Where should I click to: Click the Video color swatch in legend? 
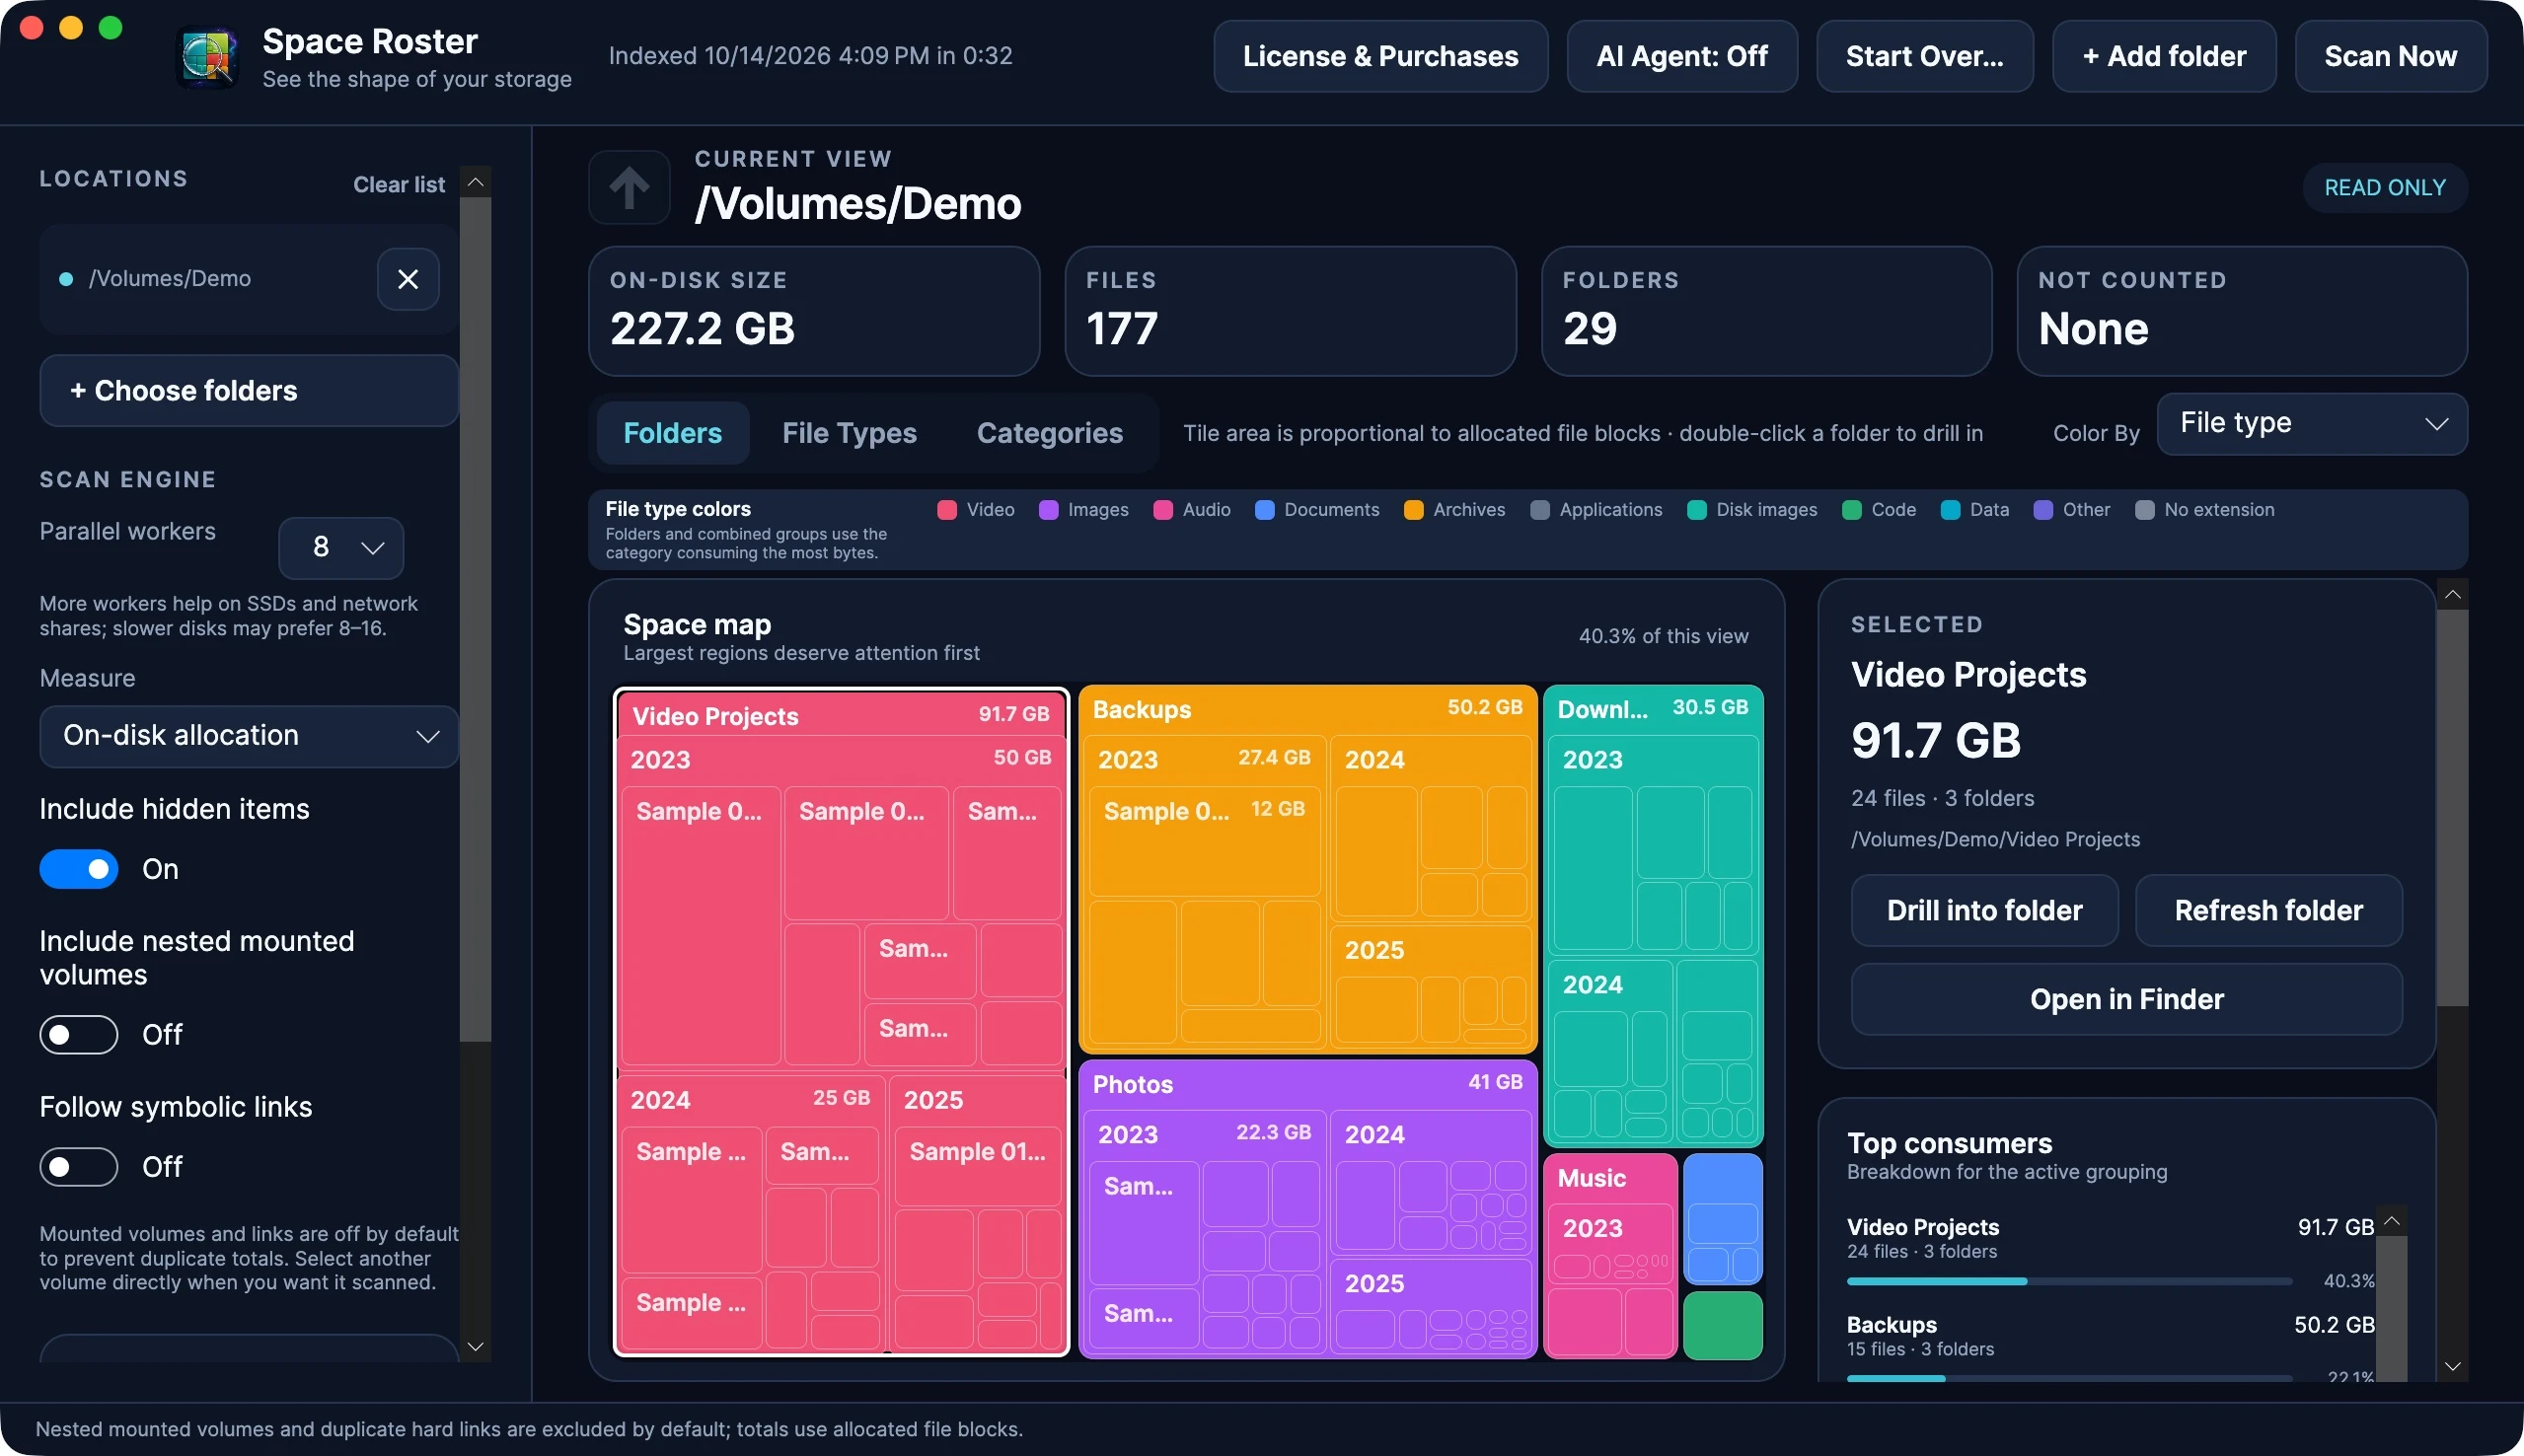click(x=946, y=510)
